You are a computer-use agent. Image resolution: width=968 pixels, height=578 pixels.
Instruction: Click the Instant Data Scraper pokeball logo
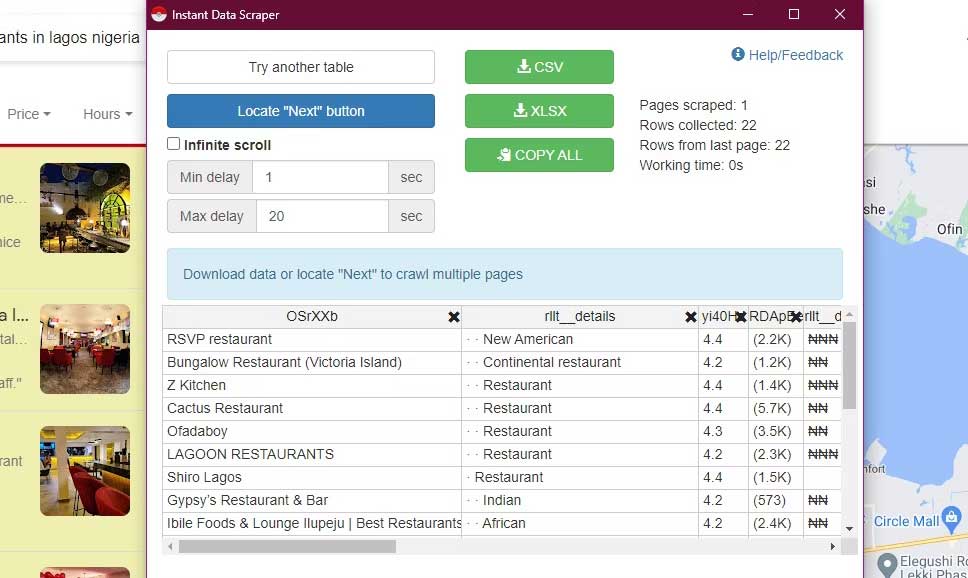tap(159, 14)
